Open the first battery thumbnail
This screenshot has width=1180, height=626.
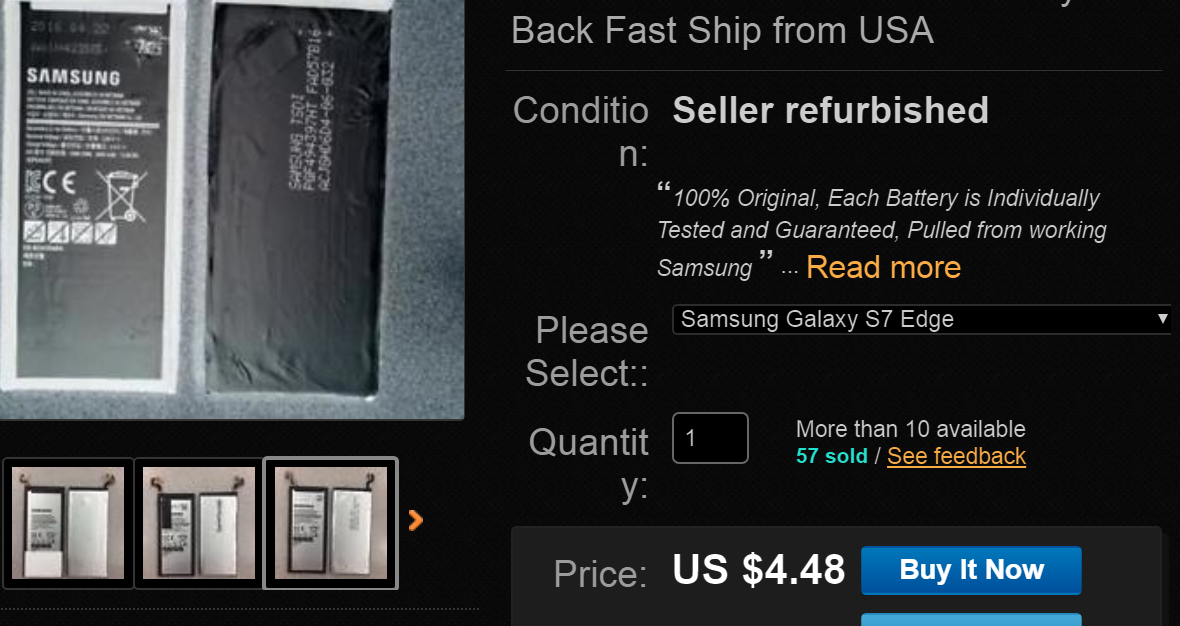tap(68, 523)
